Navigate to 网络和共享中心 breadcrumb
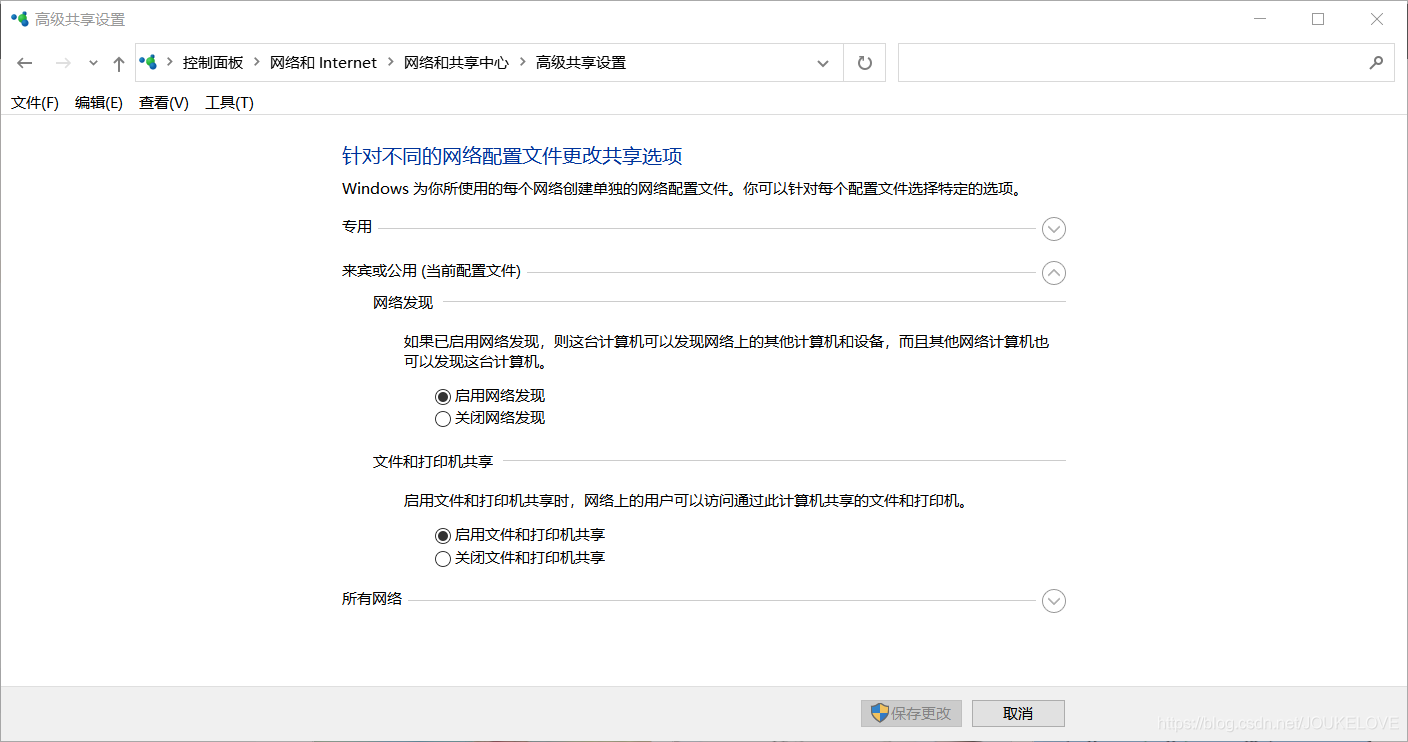This screenshot has width=1408, height=742. point(456,62)
